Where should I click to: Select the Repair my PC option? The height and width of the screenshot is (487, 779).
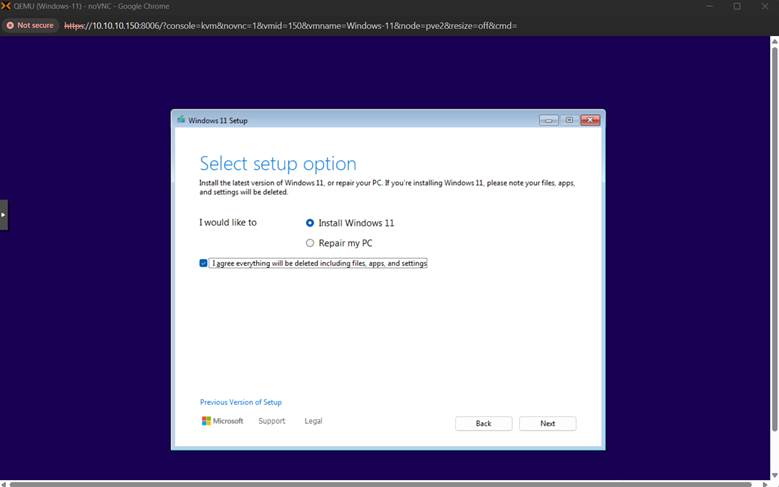tap(310, 243)
